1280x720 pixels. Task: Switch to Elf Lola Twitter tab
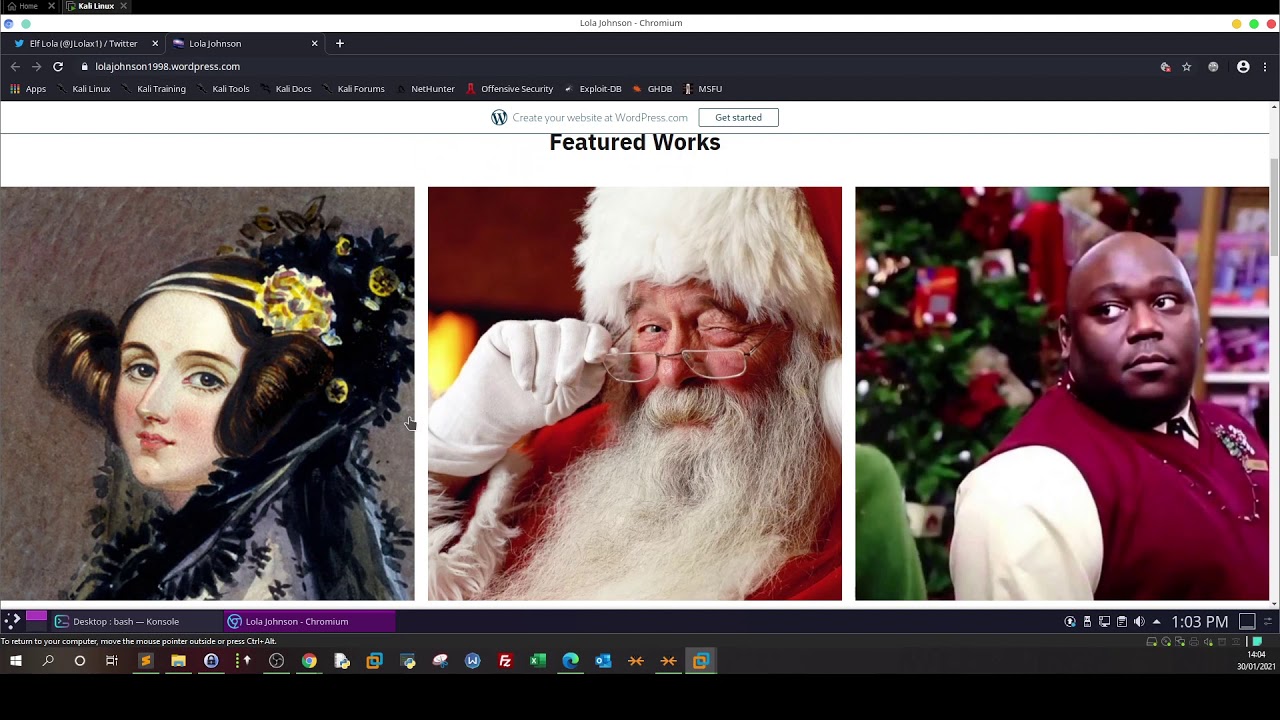coord(84,44)
